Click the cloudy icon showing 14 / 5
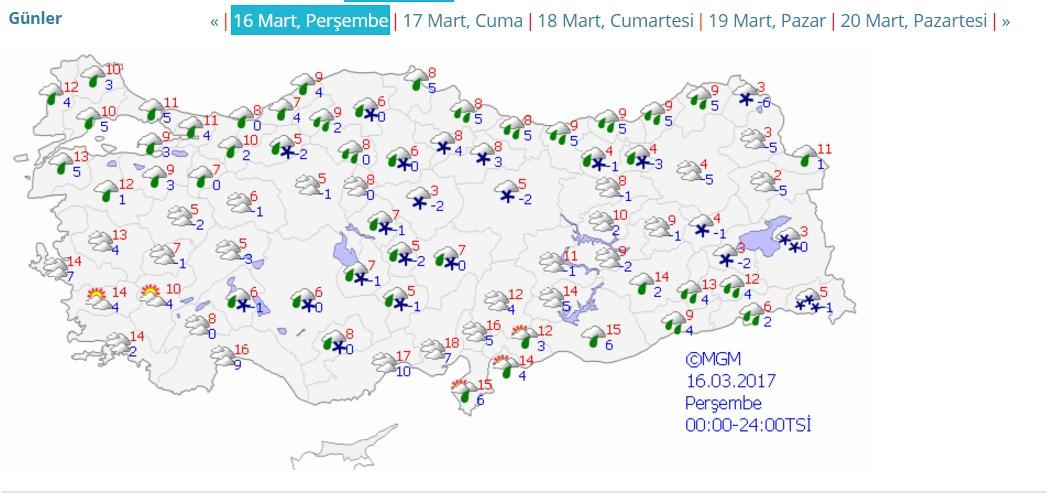Screen dimensions: 1047x493 point(552,297)
